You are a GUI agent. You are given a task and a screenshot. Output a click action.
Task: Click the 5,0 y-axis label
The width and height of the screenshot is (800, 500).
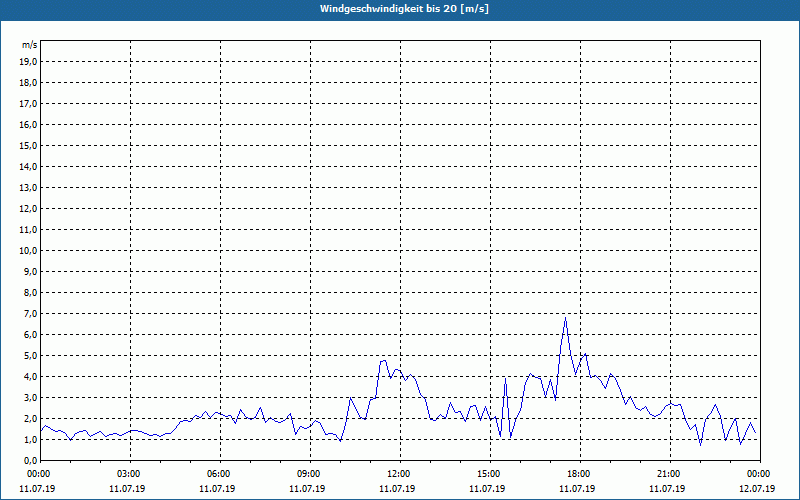pos(30,355)
